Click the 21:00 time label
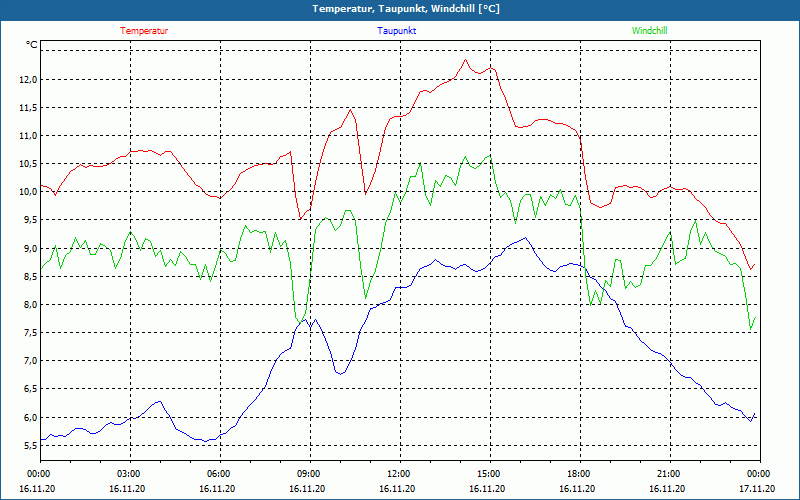The image size is (800, 500). (670, 473)
